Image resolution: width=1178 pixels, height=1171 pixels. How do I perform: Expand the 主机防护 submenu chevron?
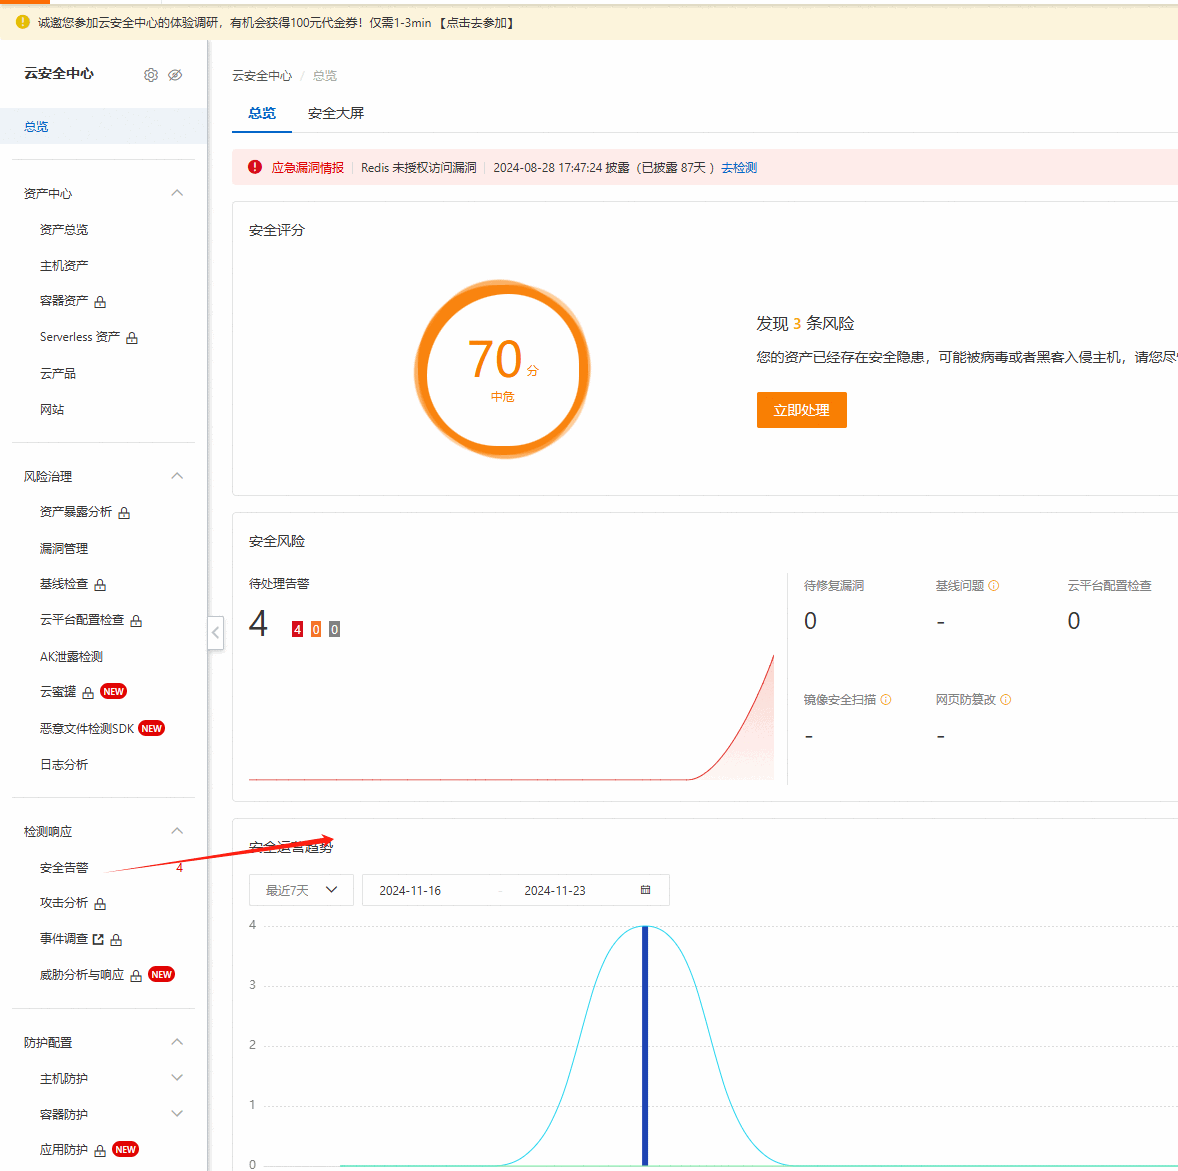tap(177, 1078)
